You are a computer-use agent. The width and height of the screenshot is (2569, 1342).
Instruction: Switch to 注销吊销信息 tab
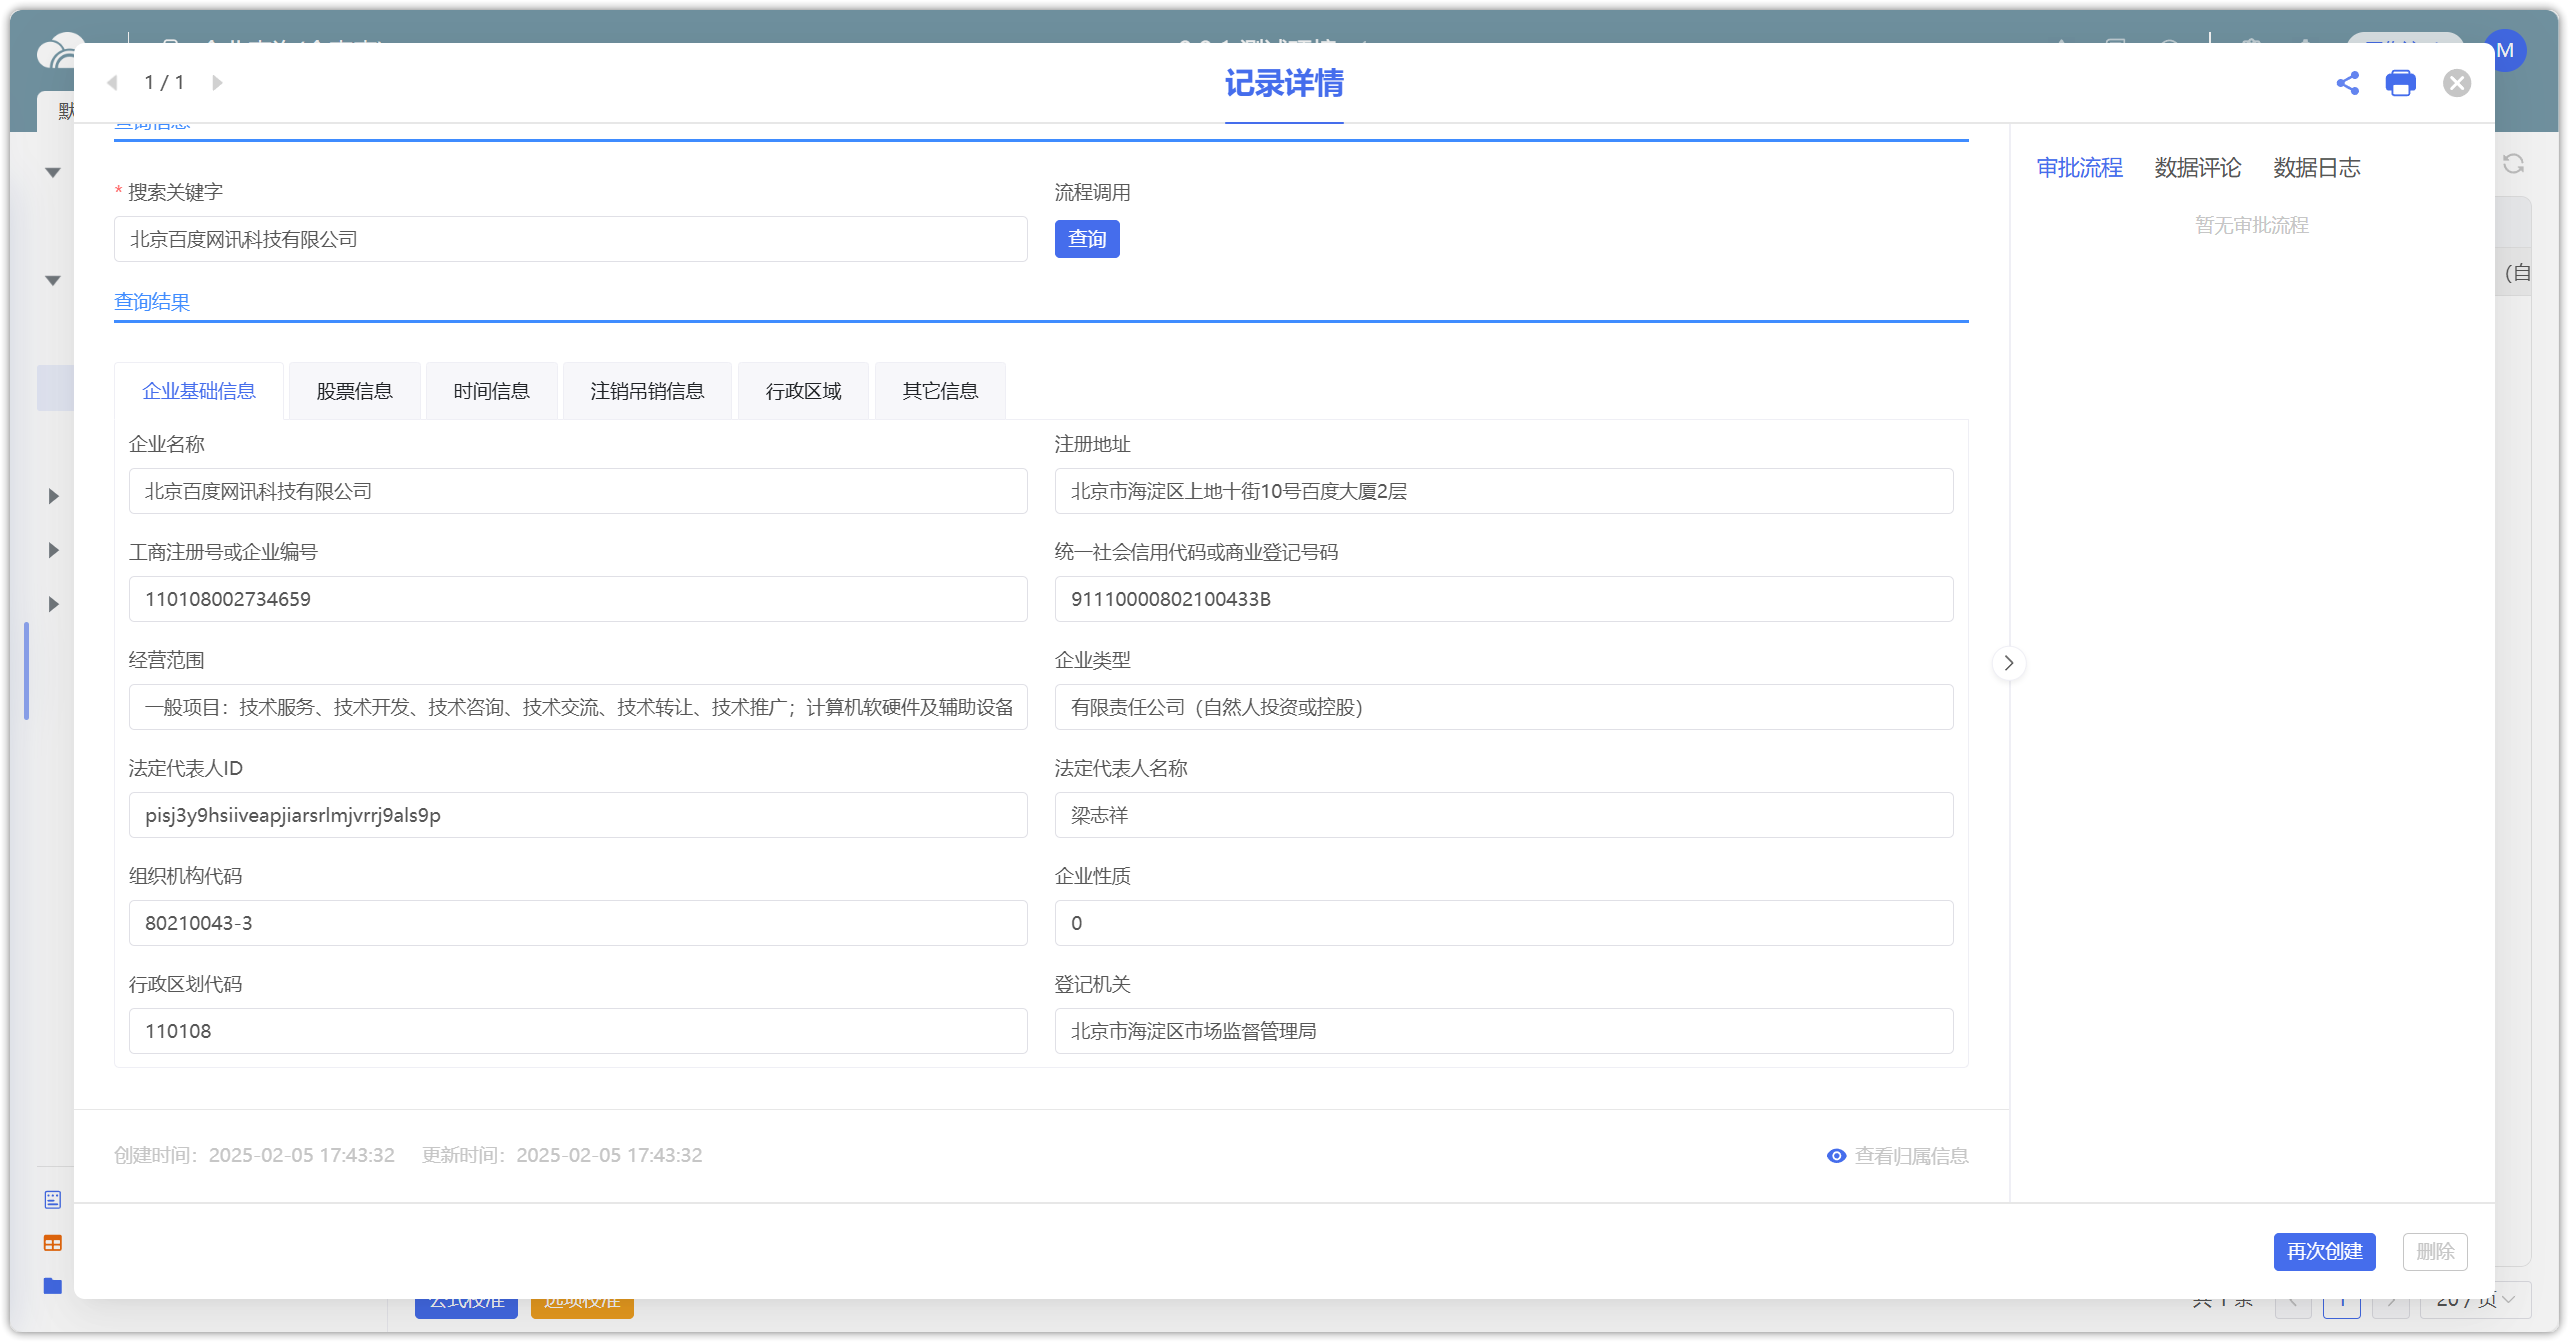647,391
